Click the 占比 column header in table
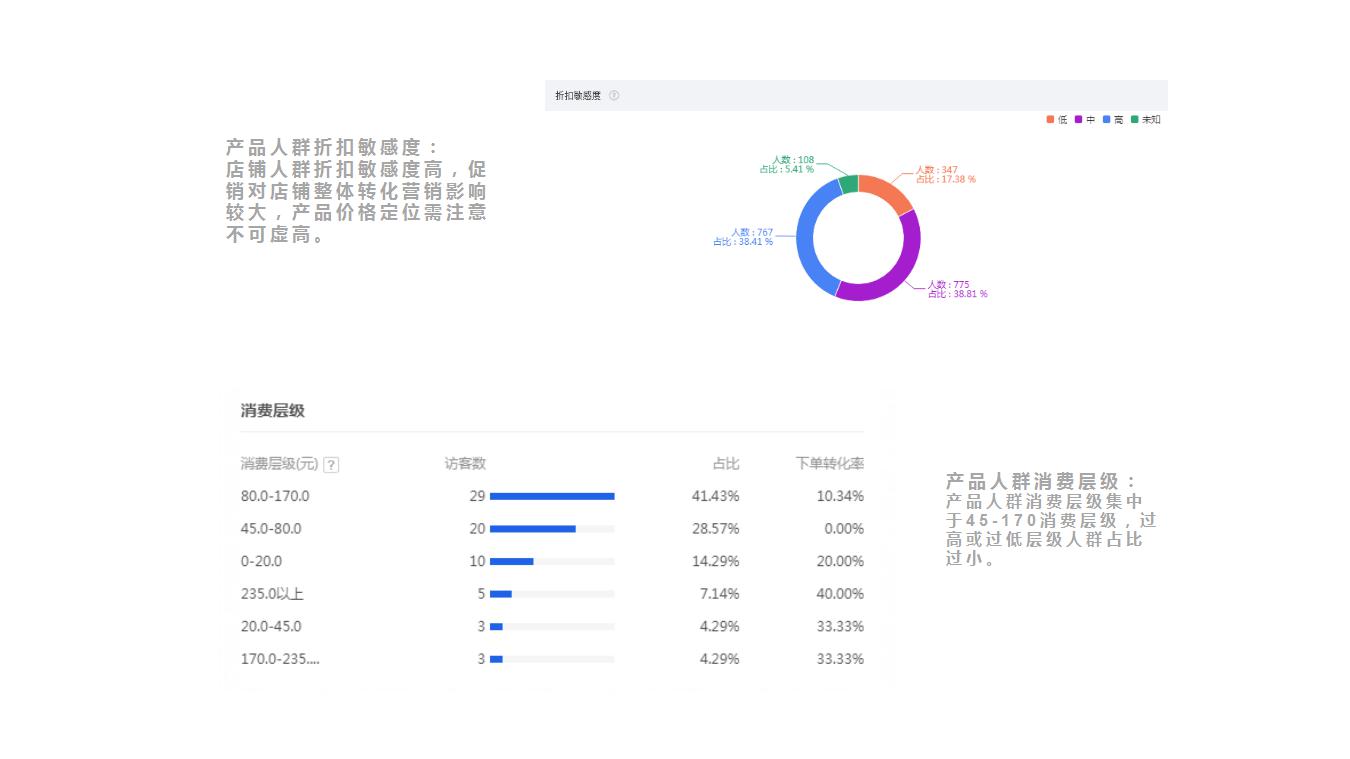Screen dimensions: 1350x759 coord(725,464)
